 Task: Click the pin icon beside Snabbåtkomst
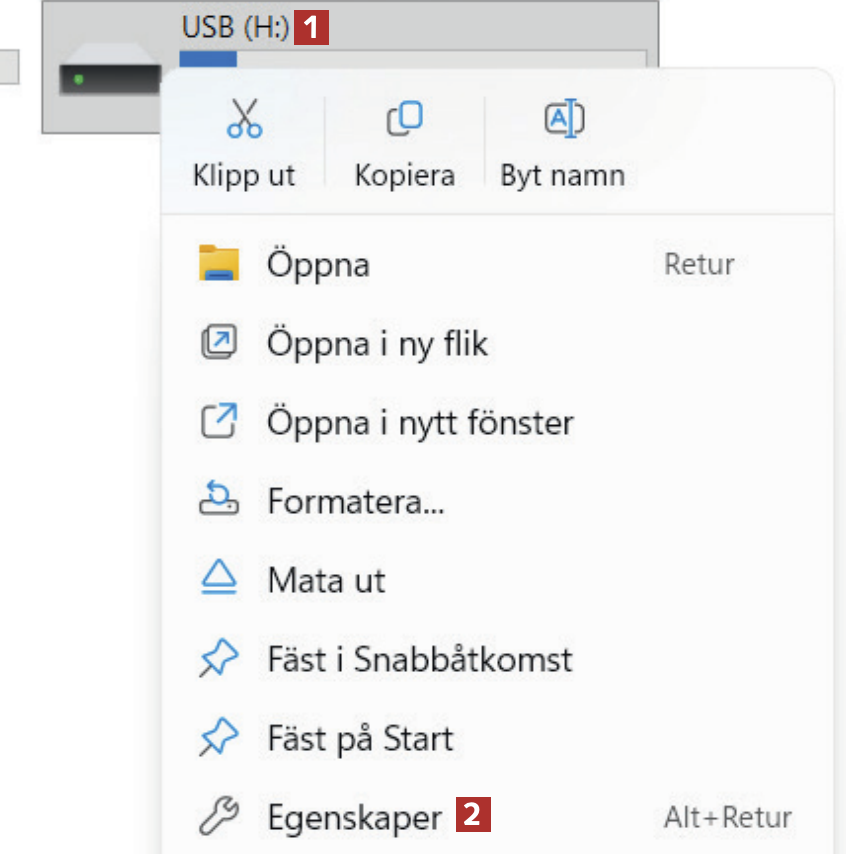pos(219,659)
